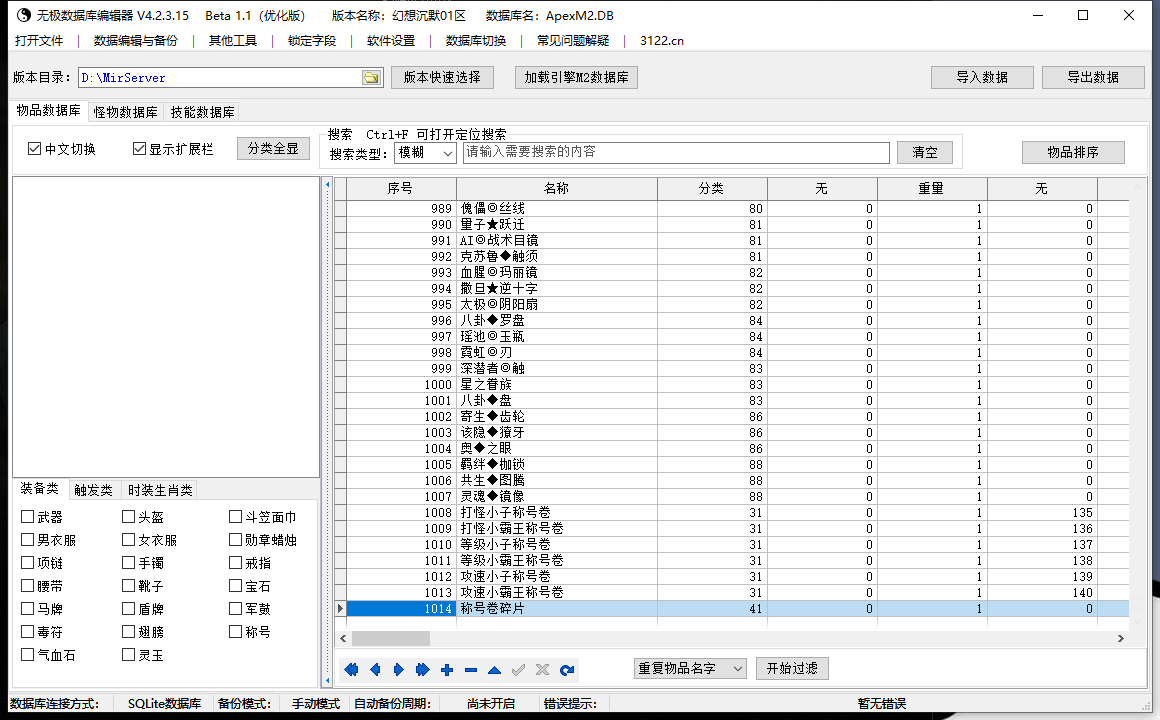Open the 打开文件 menu
1160x720 pixels.
pos(39,41)
